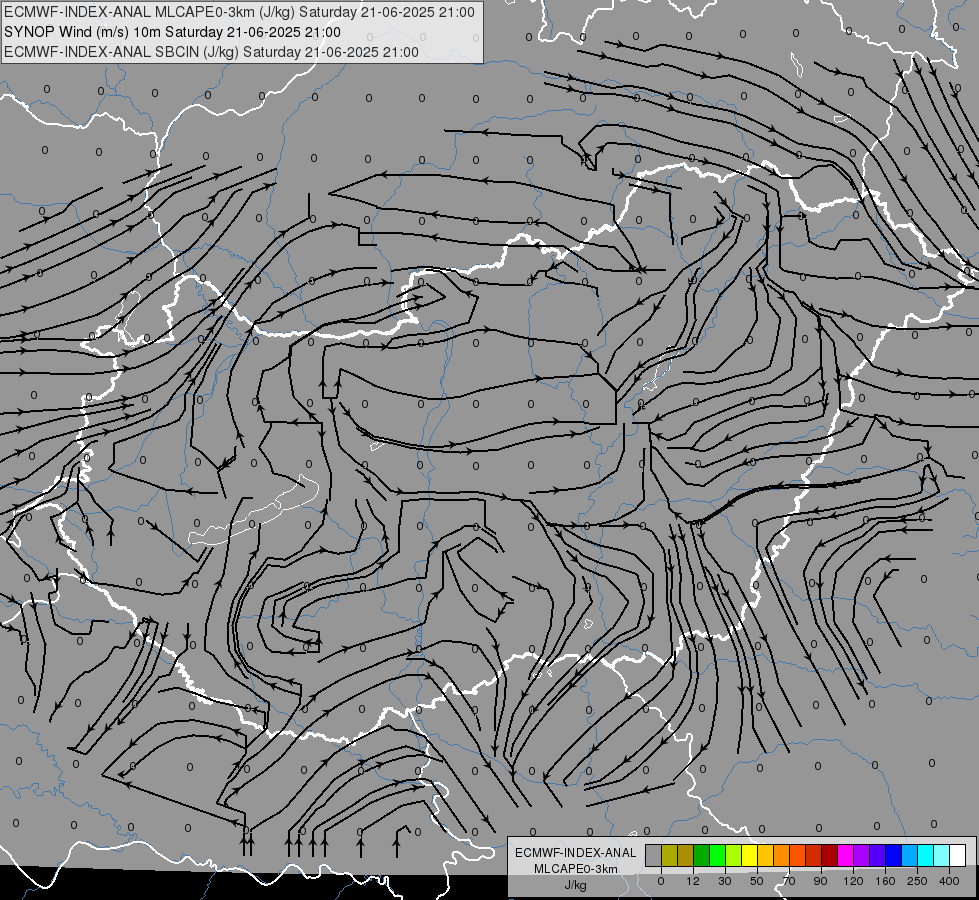
Task: Select the olive-yellow legend swatch after 0
Action: pos(669,855)
